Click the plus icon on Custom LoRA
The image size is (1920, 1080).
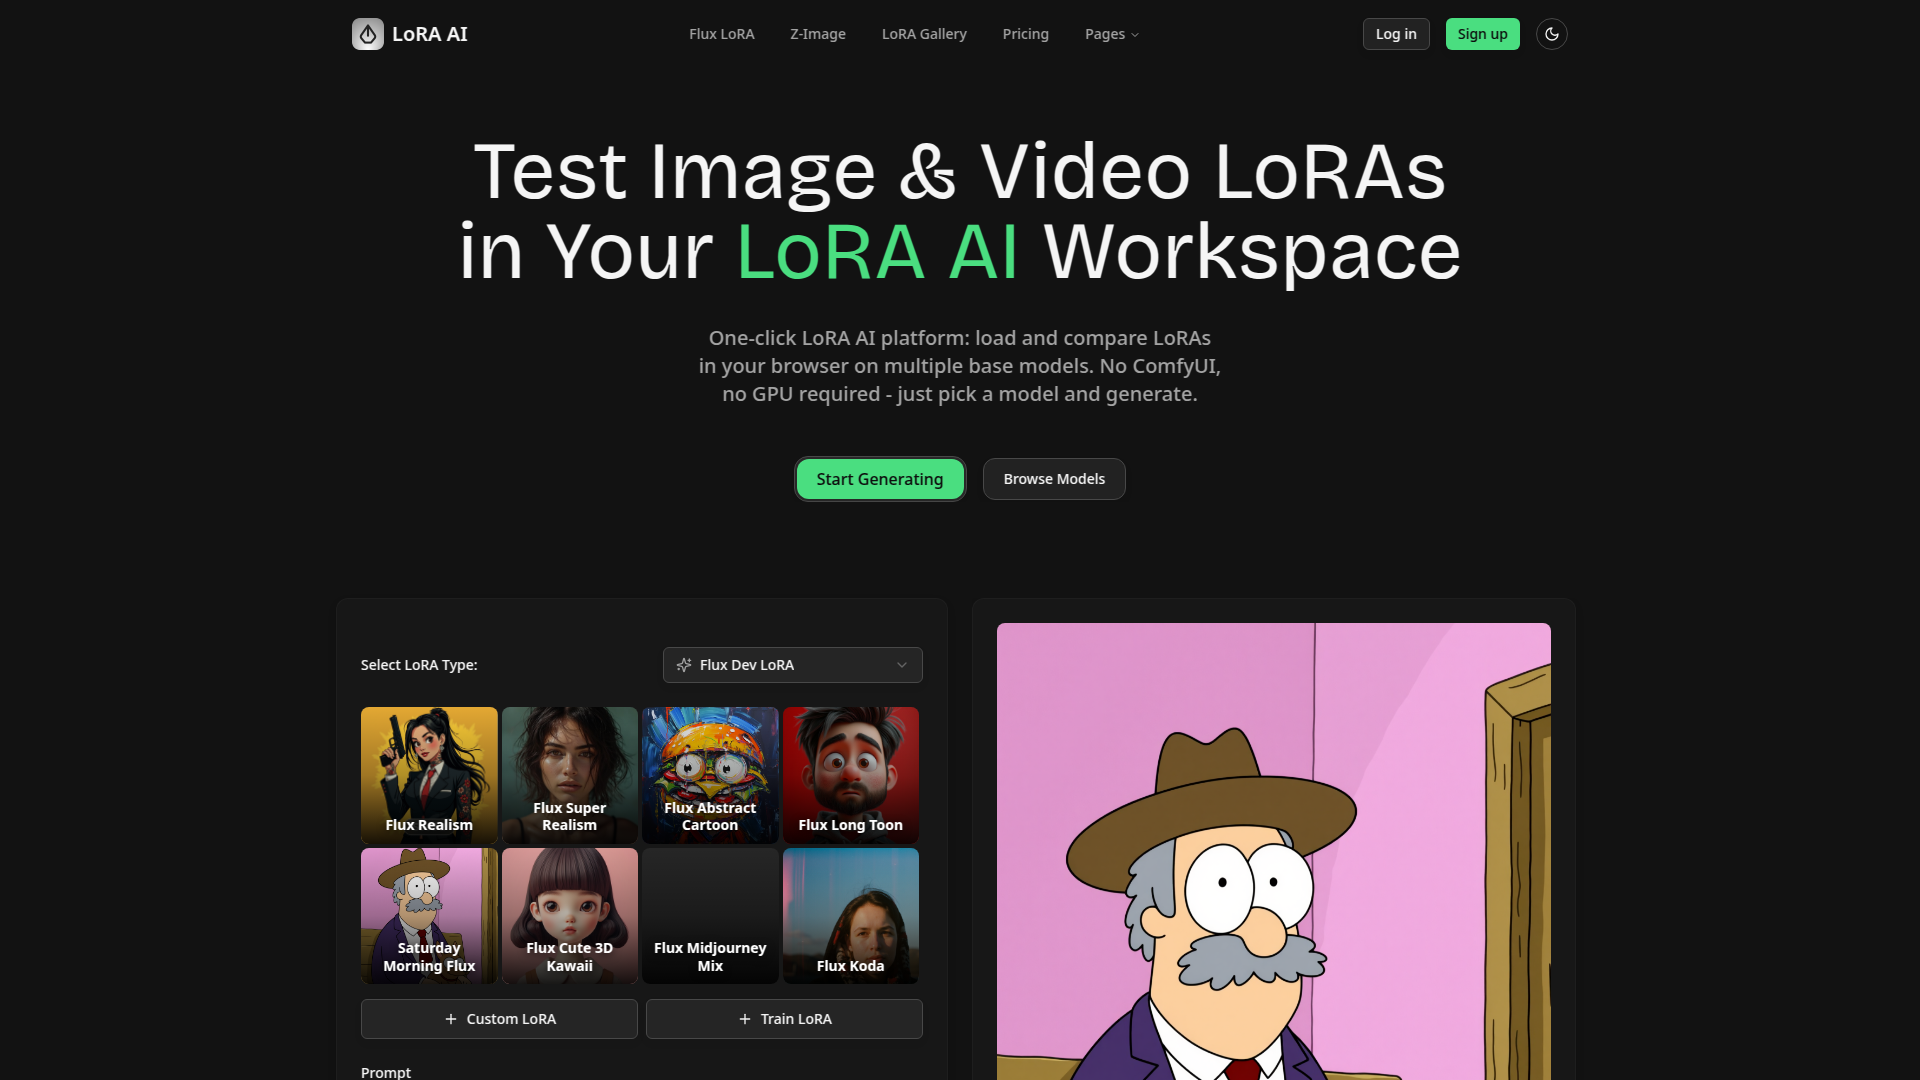(451, 1019)
